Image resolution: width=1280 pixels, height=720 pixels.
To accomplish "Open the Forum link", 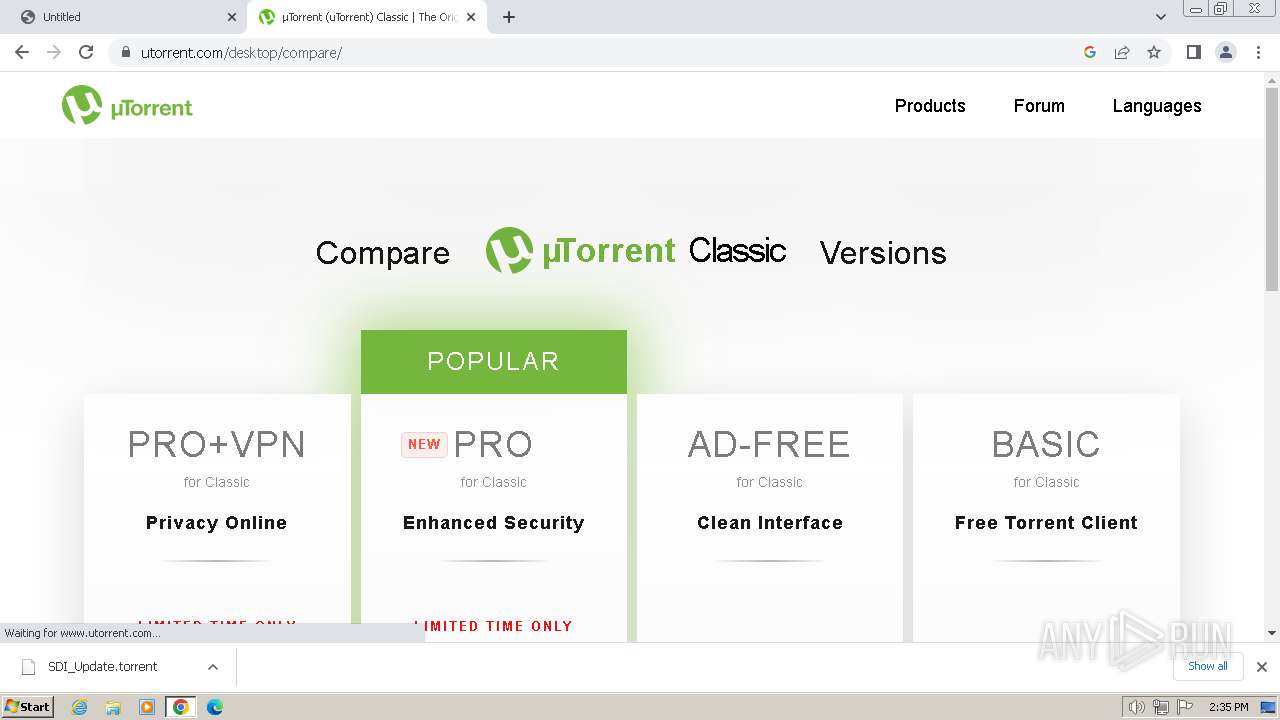I will 1039,106.
